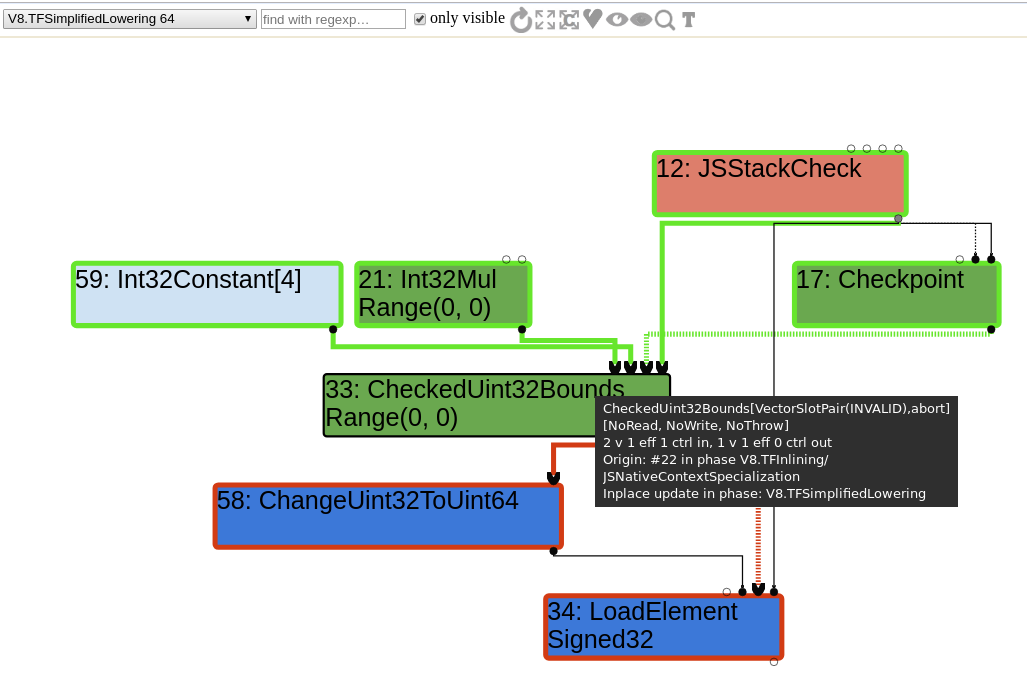Click the output dot of Checkpoint node
1027x677 pixels.
[x=991, y=329]
